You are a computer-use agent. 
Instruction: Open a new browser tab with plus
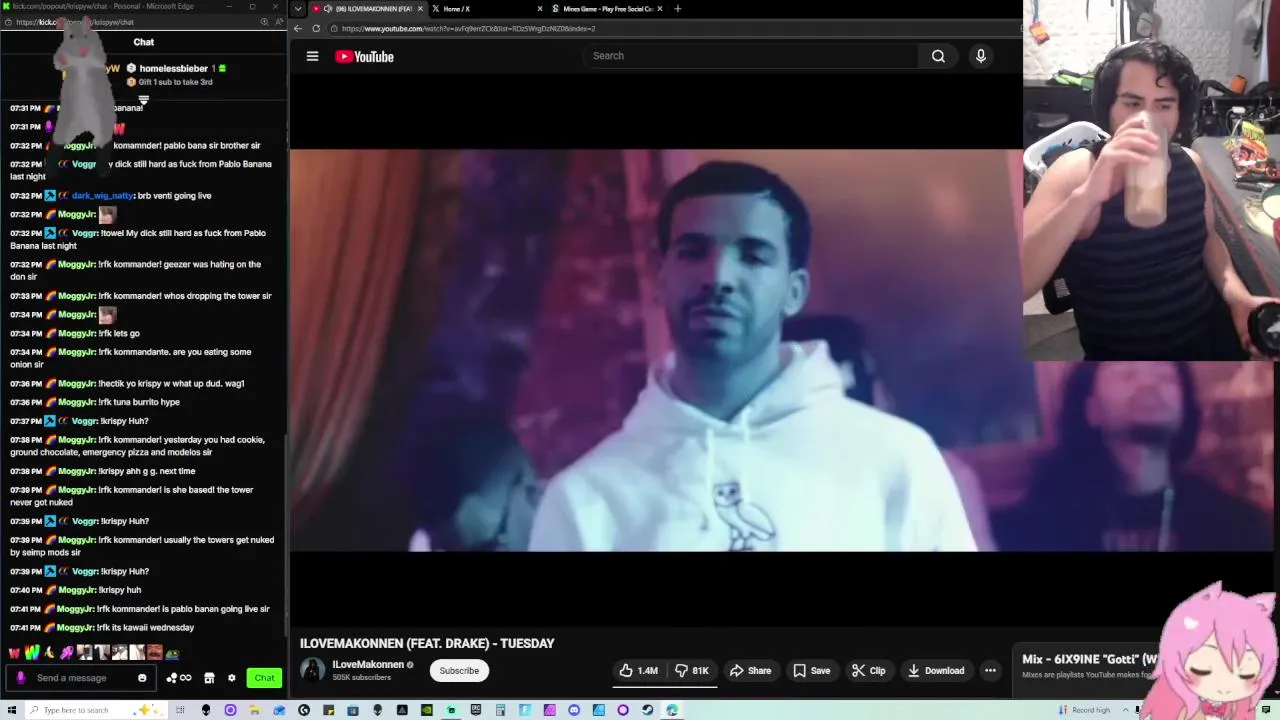(677, 9)
